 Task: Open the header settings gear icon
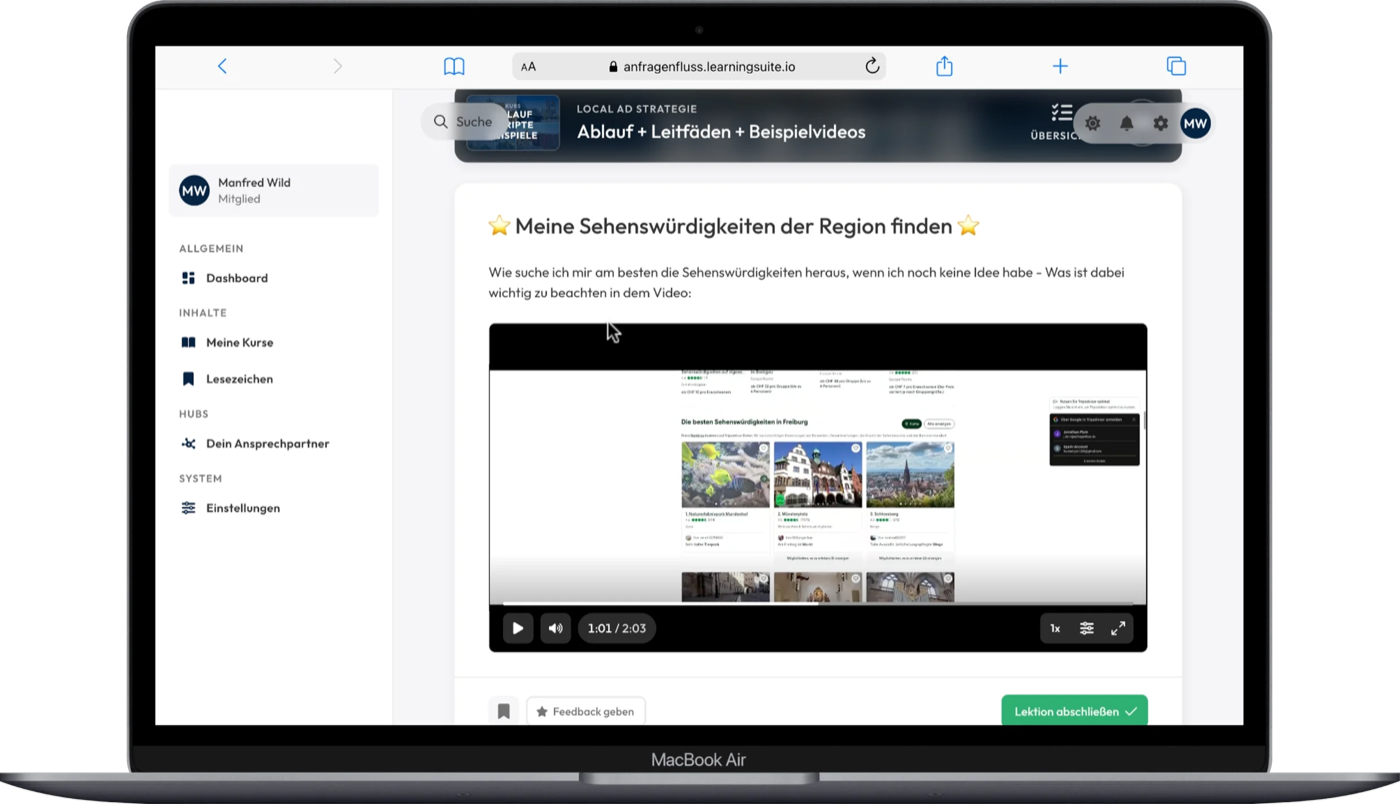point(1160,123)
